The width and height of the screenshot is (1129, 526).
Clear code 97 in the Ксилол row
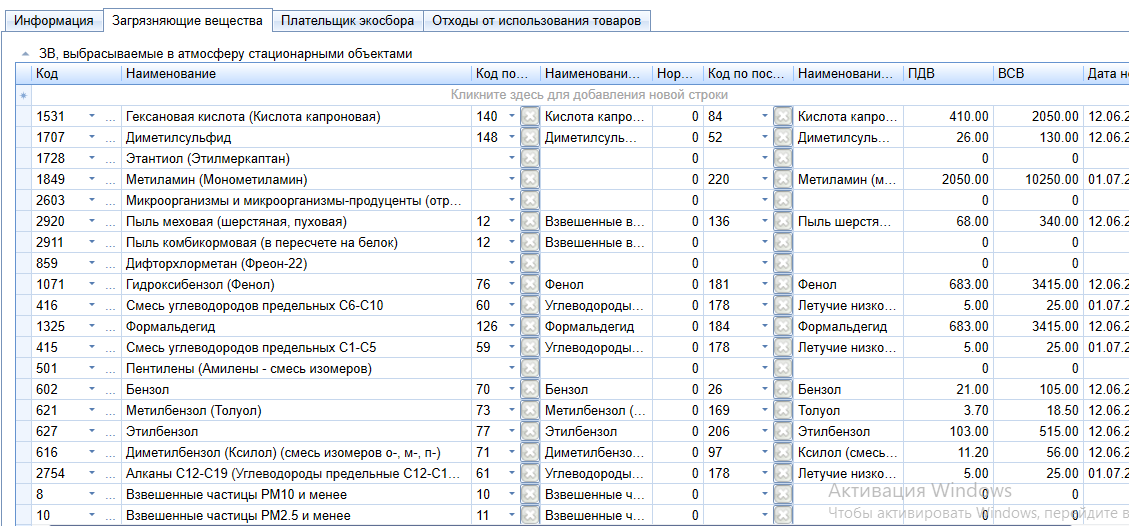point(783,453)
